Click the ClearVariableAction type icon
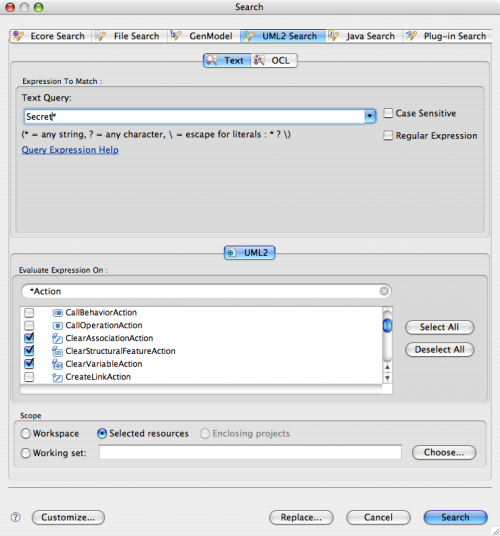 pyautogui.click(x=57, y=364)
